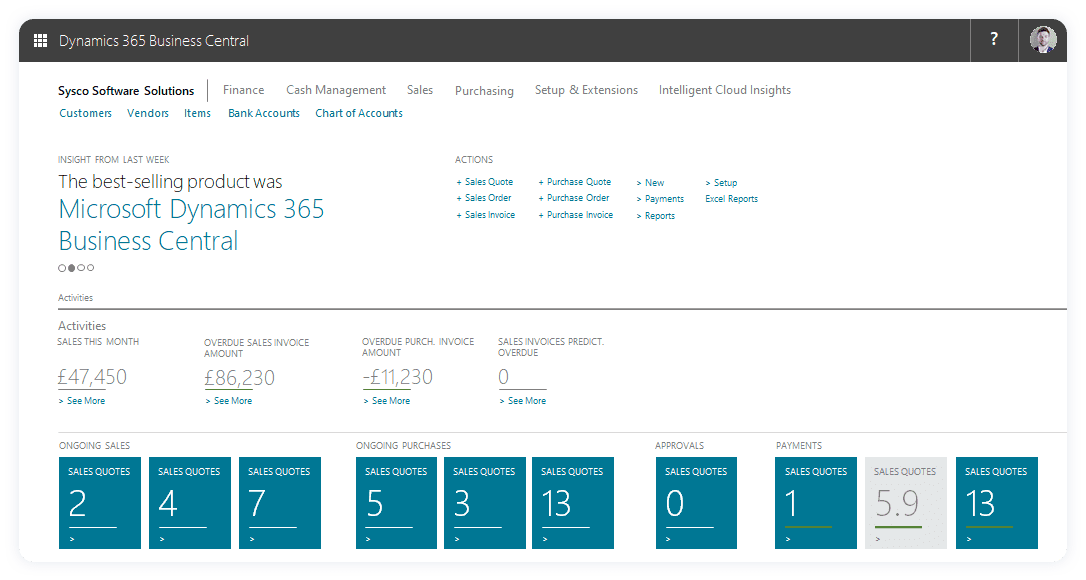
Task: Open Intelligent Cloud Insights
Action: pyautogui.click(x=724, y=90)
